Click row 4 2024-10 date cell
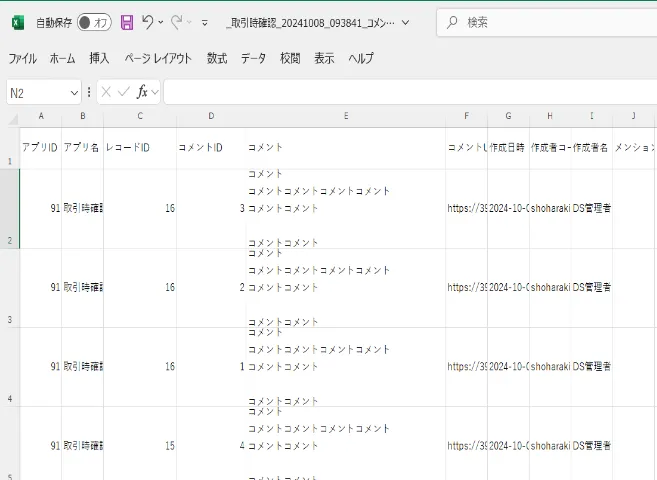The image size is (657, 480). click(x=508, y=367)
